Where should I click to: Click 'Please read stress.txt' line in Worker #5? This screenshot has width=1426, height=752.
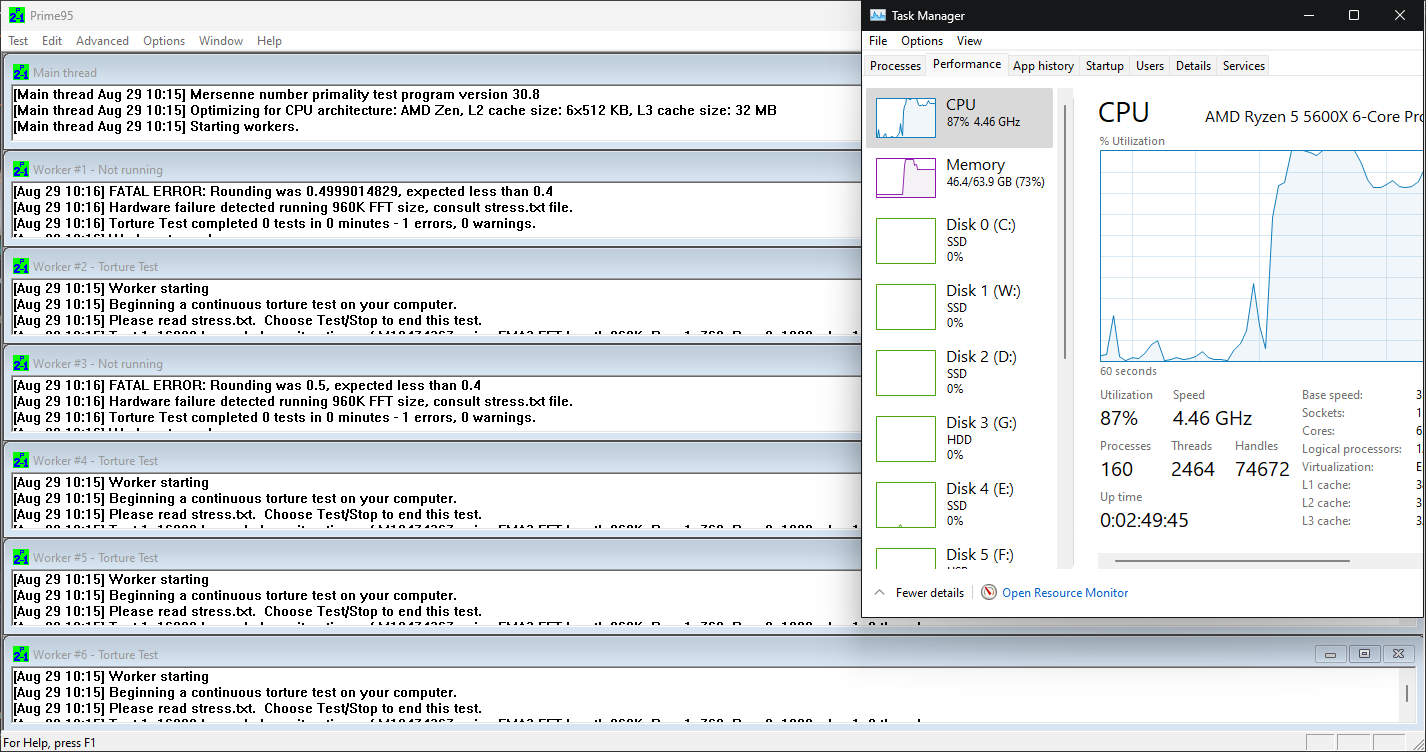[x=247, y=611]
